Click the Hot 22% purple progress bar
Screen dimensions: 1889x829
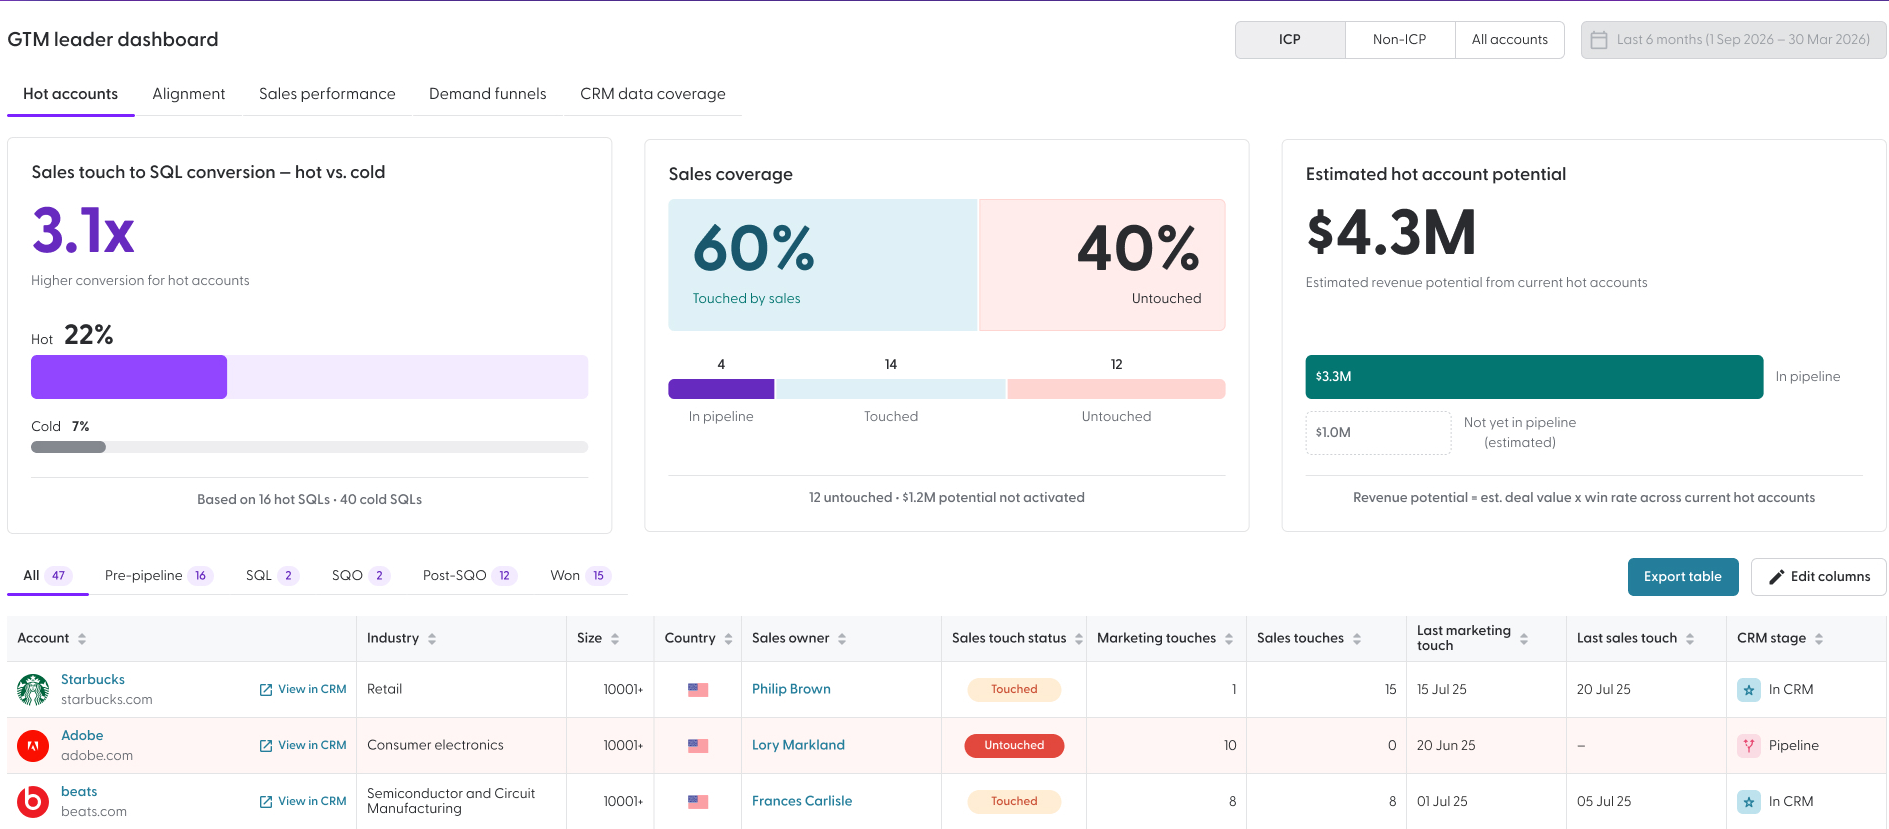tap(129, 377)
